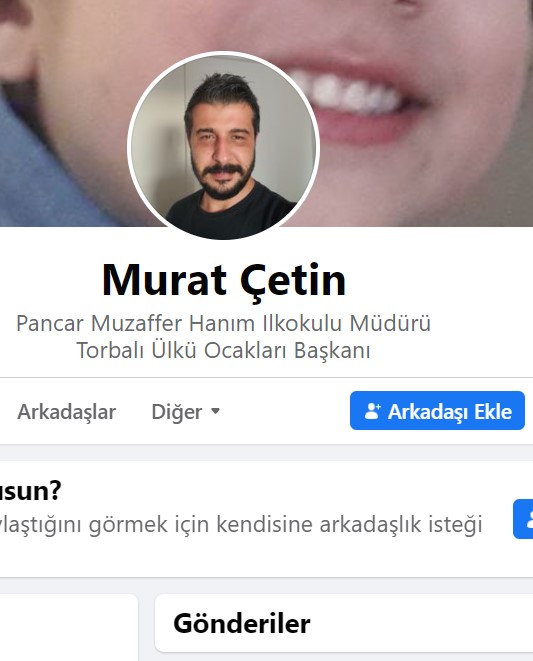533x661 pixels.
Task: Select the profile name Murat Çetin
Action: tap(224, 280)
